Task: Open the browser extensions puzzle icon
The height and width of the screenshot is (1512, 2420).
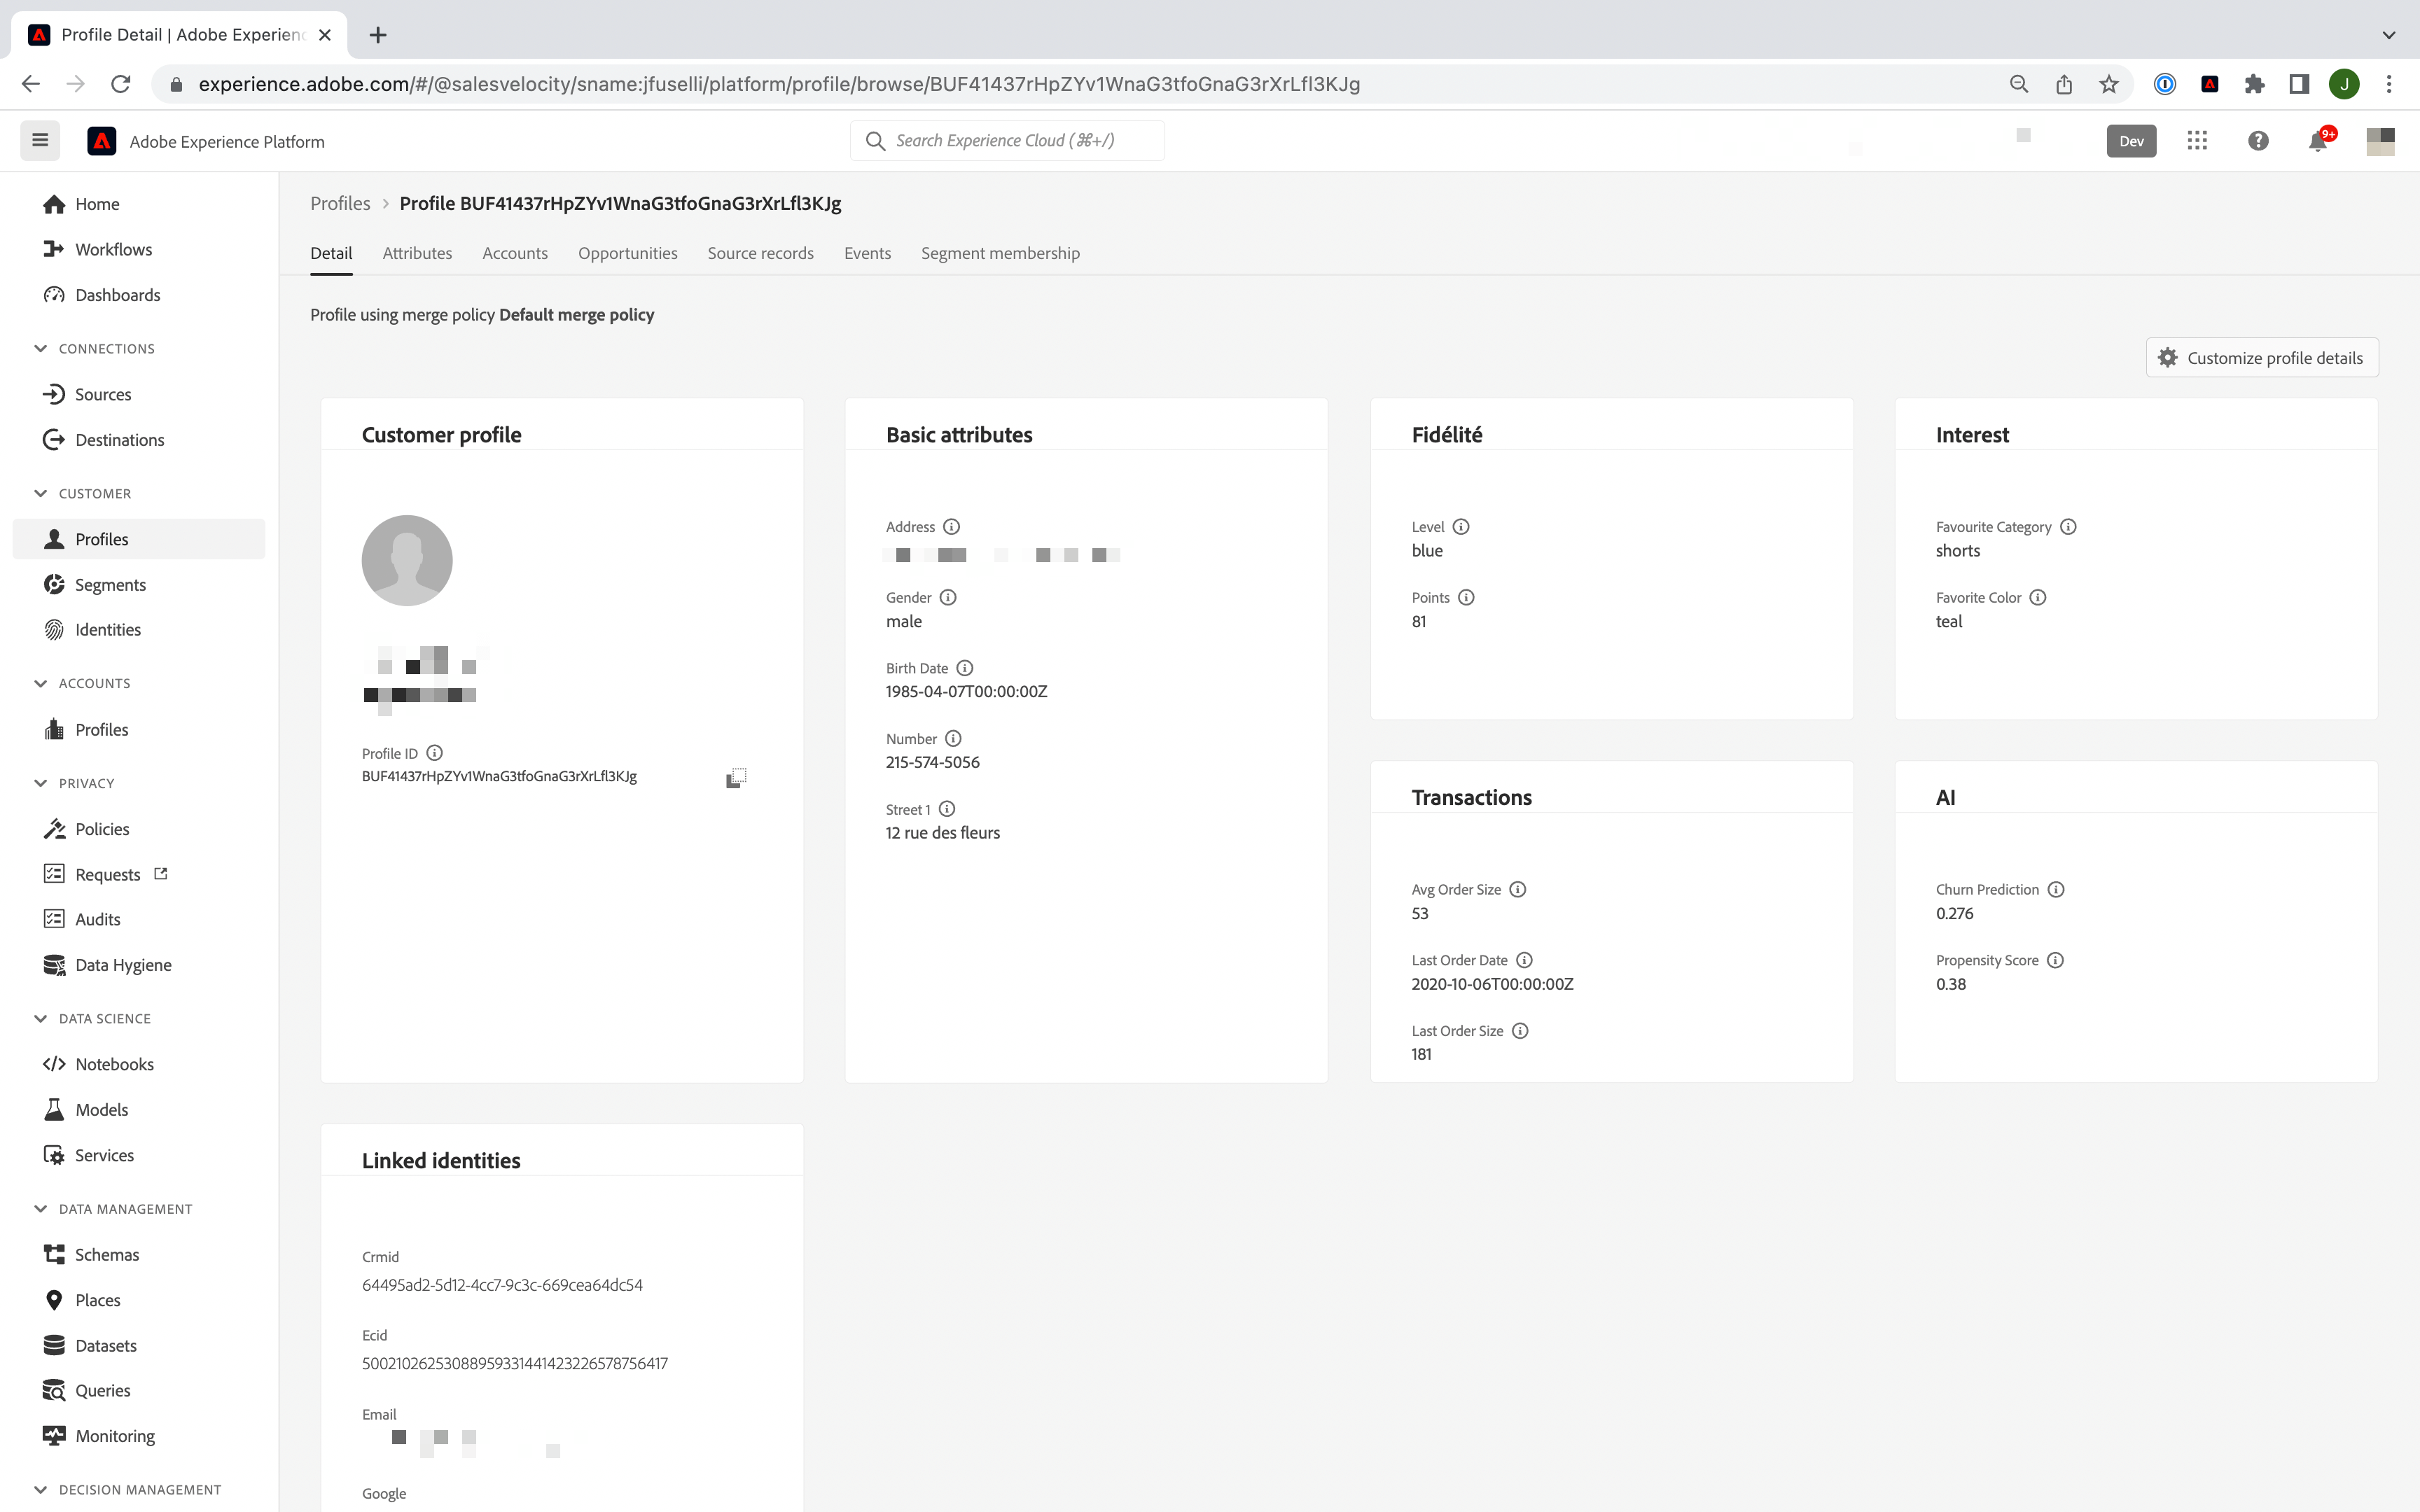Action: click(2254, 84)
